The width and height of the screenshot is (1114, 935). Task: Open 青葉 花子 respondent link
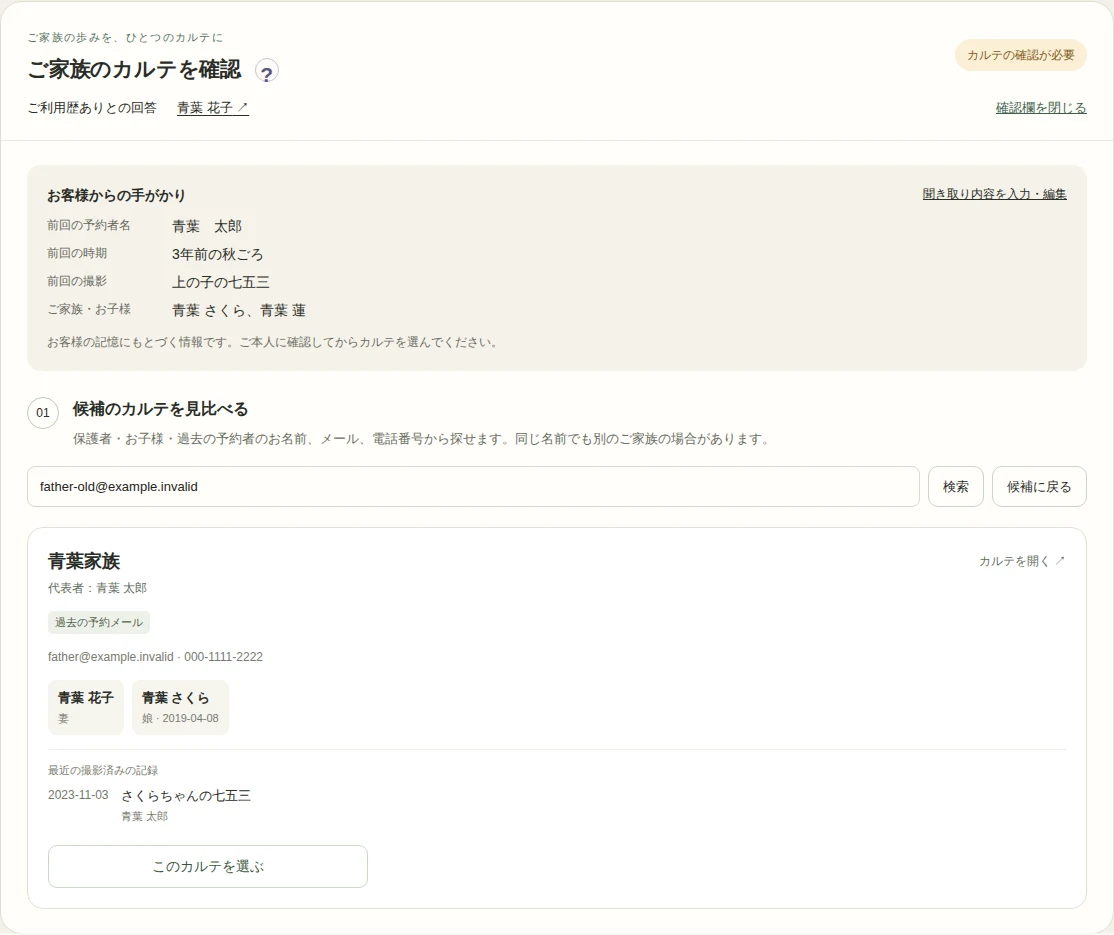tap(212, 108)
